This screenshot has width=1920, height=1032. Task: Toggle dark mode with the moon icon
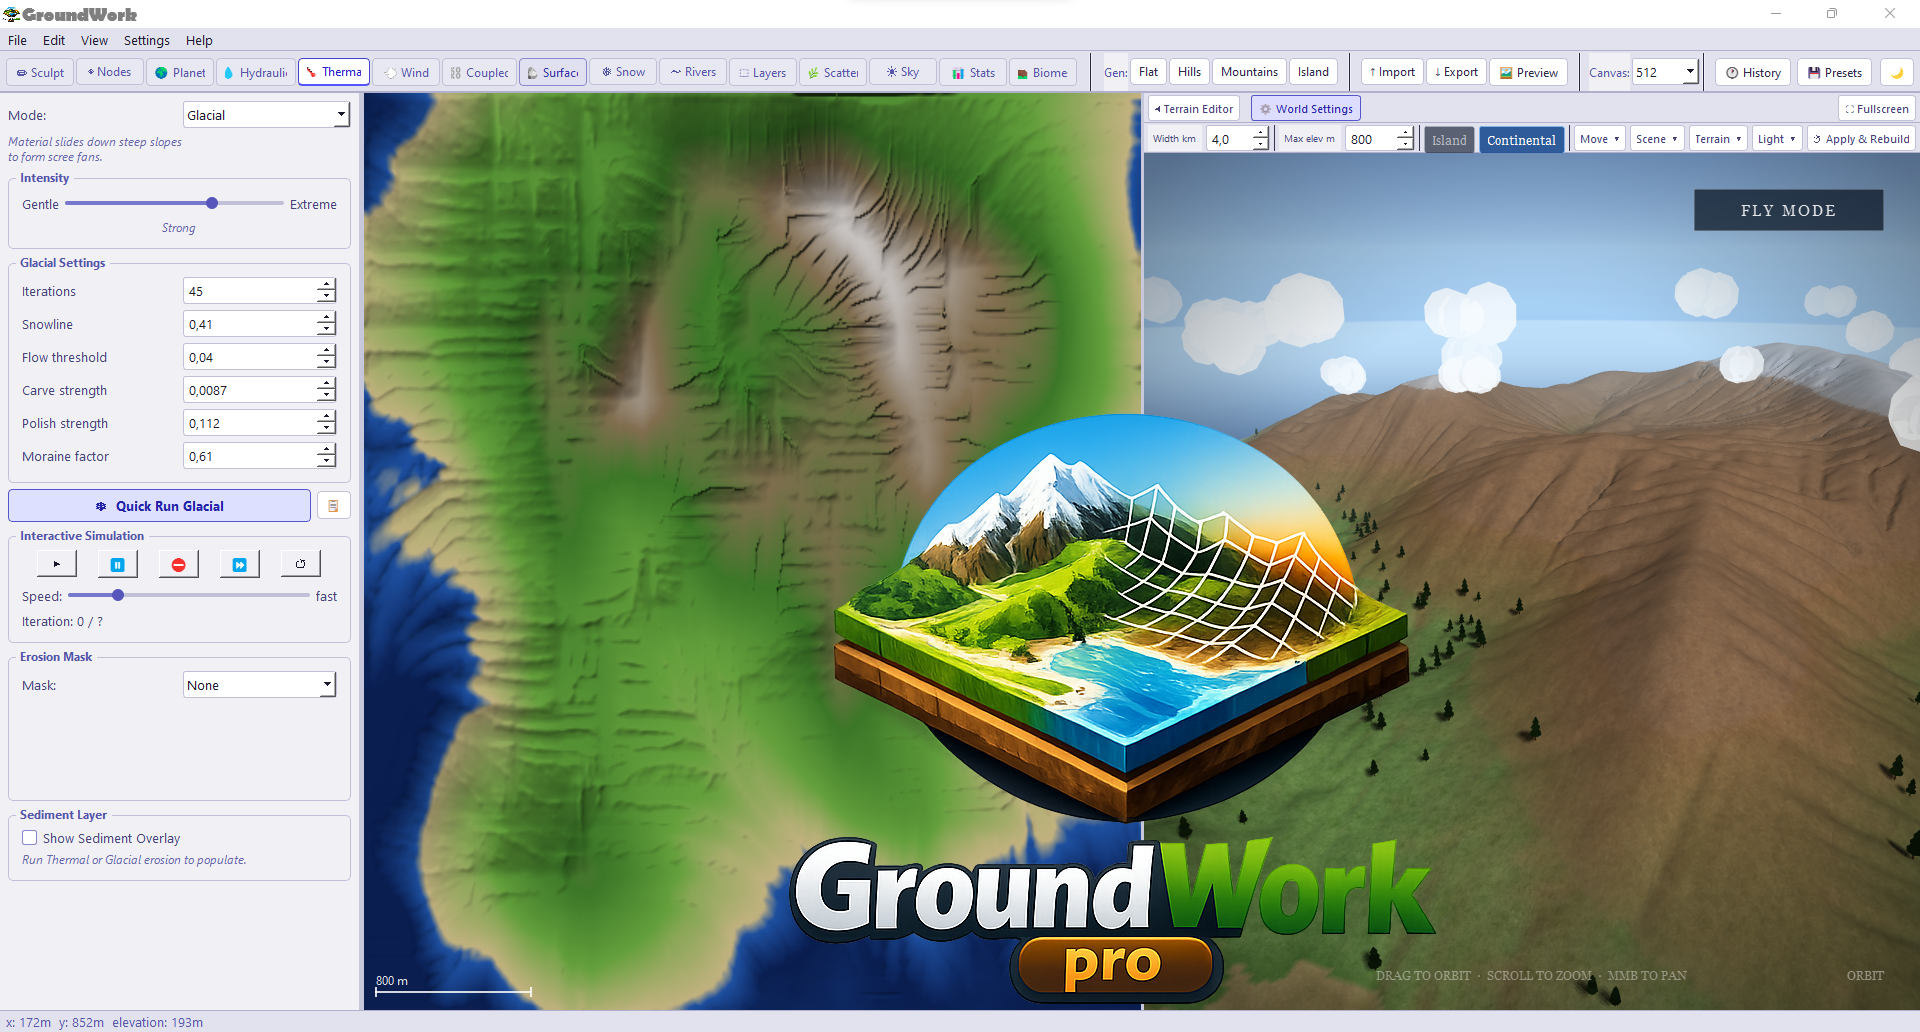(1896, 72)
